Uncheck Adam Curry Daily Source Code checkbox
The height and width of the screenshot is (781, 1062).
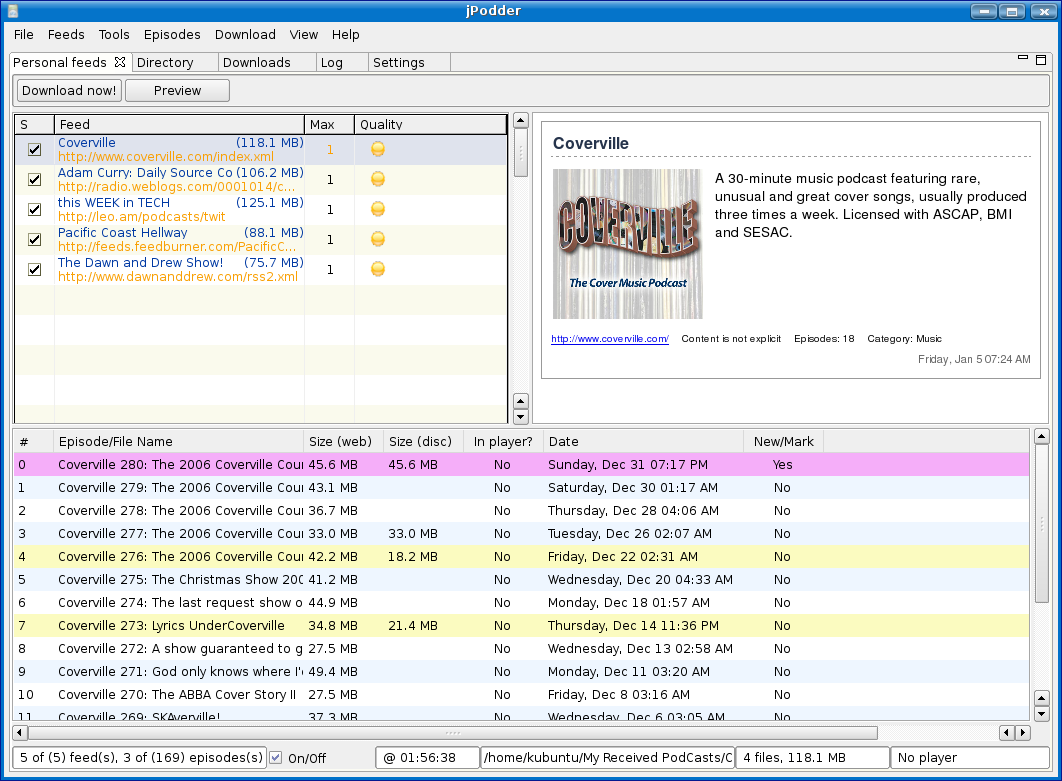34,180
